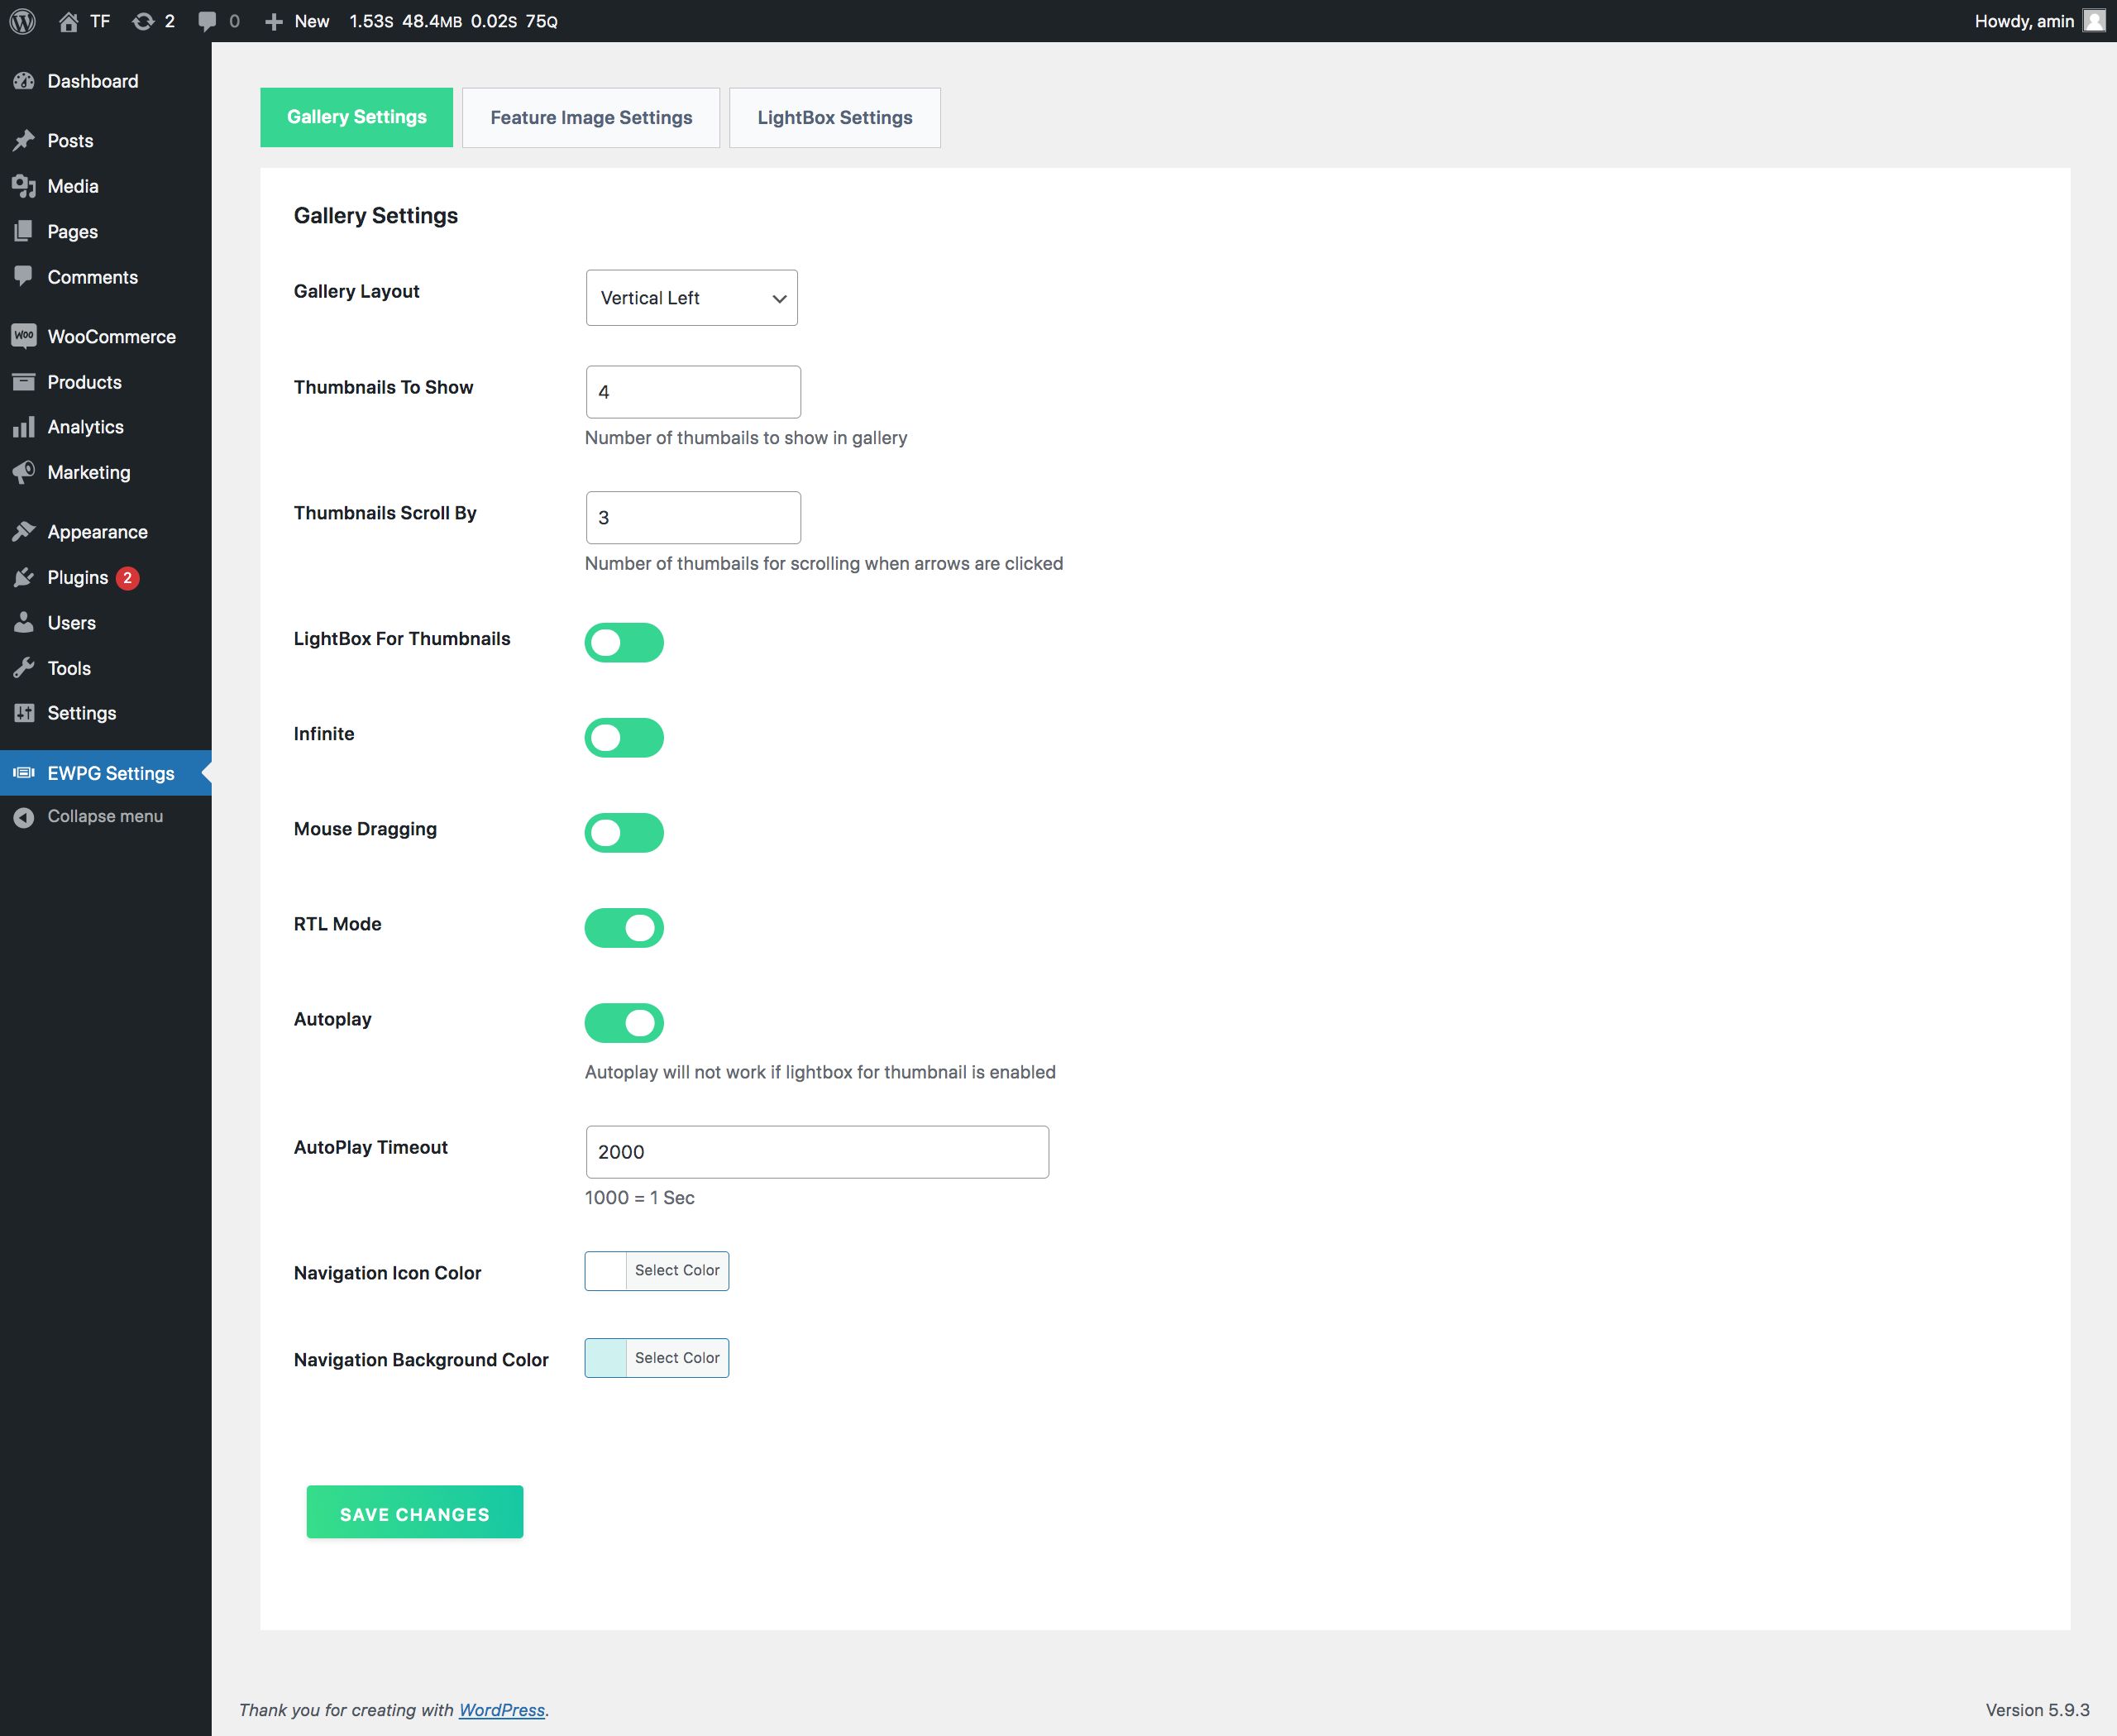Open the comments bubble icon in the admin bar
The image size is (2117, 1736).
[x=207, y=21]
